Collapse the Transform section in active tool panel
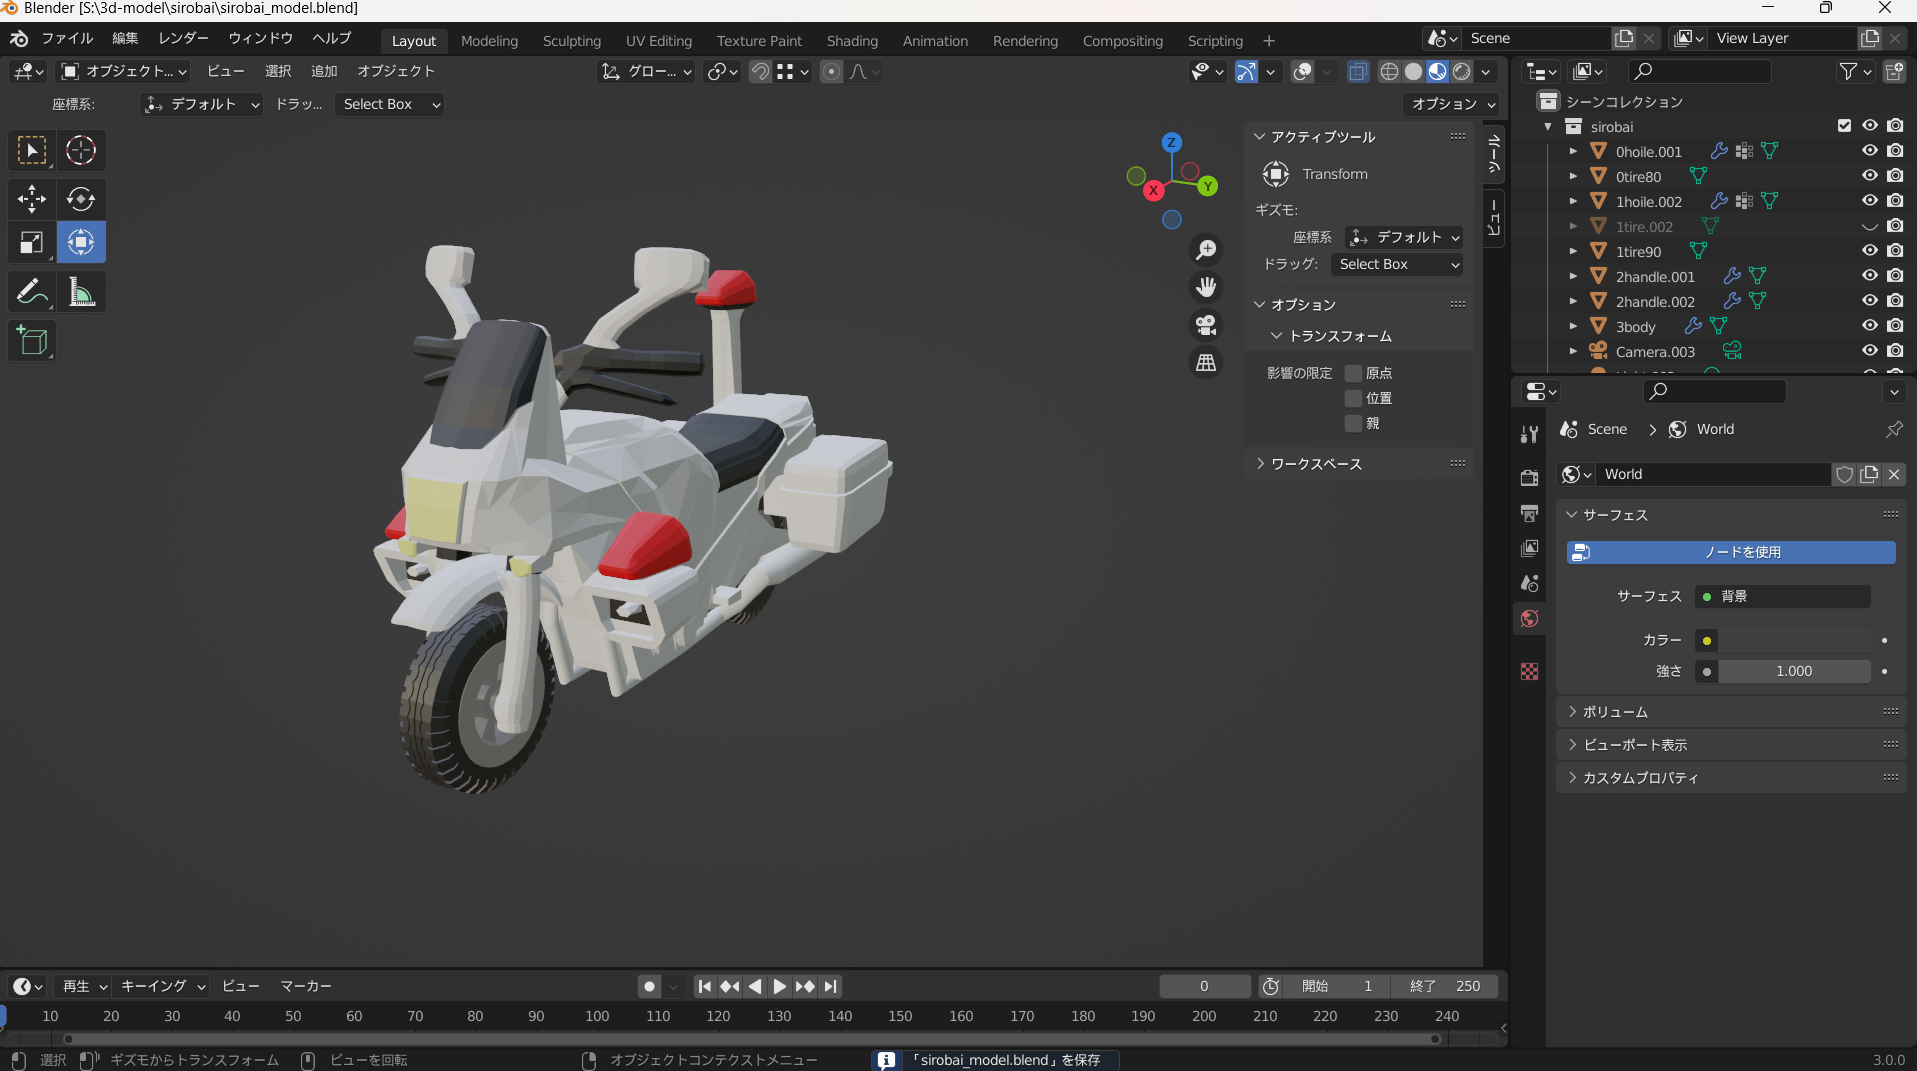1917x1071 pixels. pos(1340,336)
